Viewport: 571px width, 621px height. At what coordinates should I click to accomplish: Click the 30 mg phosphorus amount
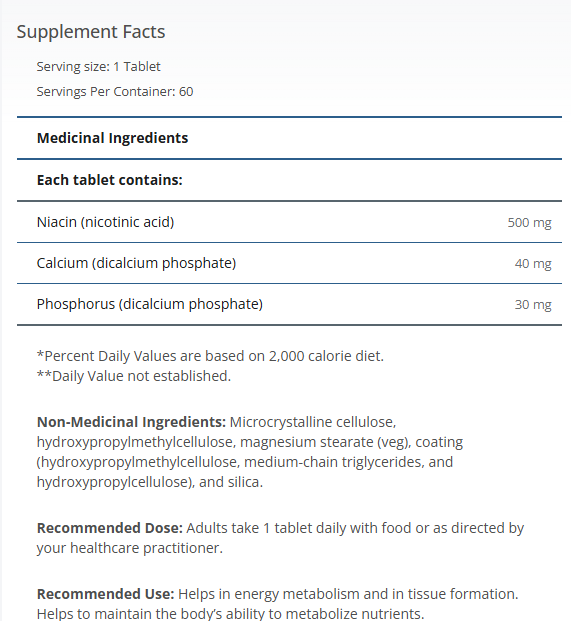tap(533, 305)
